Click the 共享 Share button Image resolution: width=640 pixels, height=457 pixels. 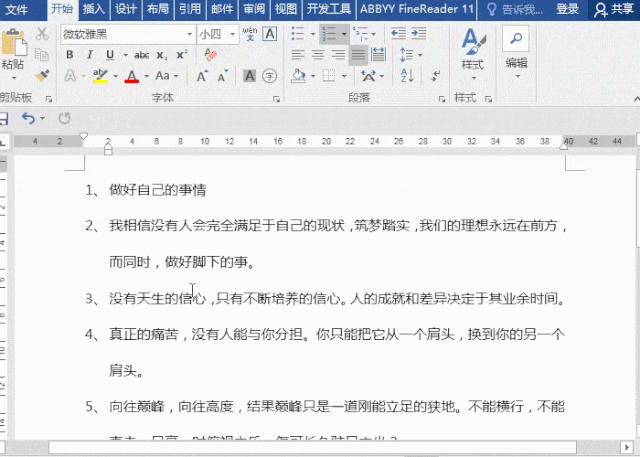(x=614, y=9)
